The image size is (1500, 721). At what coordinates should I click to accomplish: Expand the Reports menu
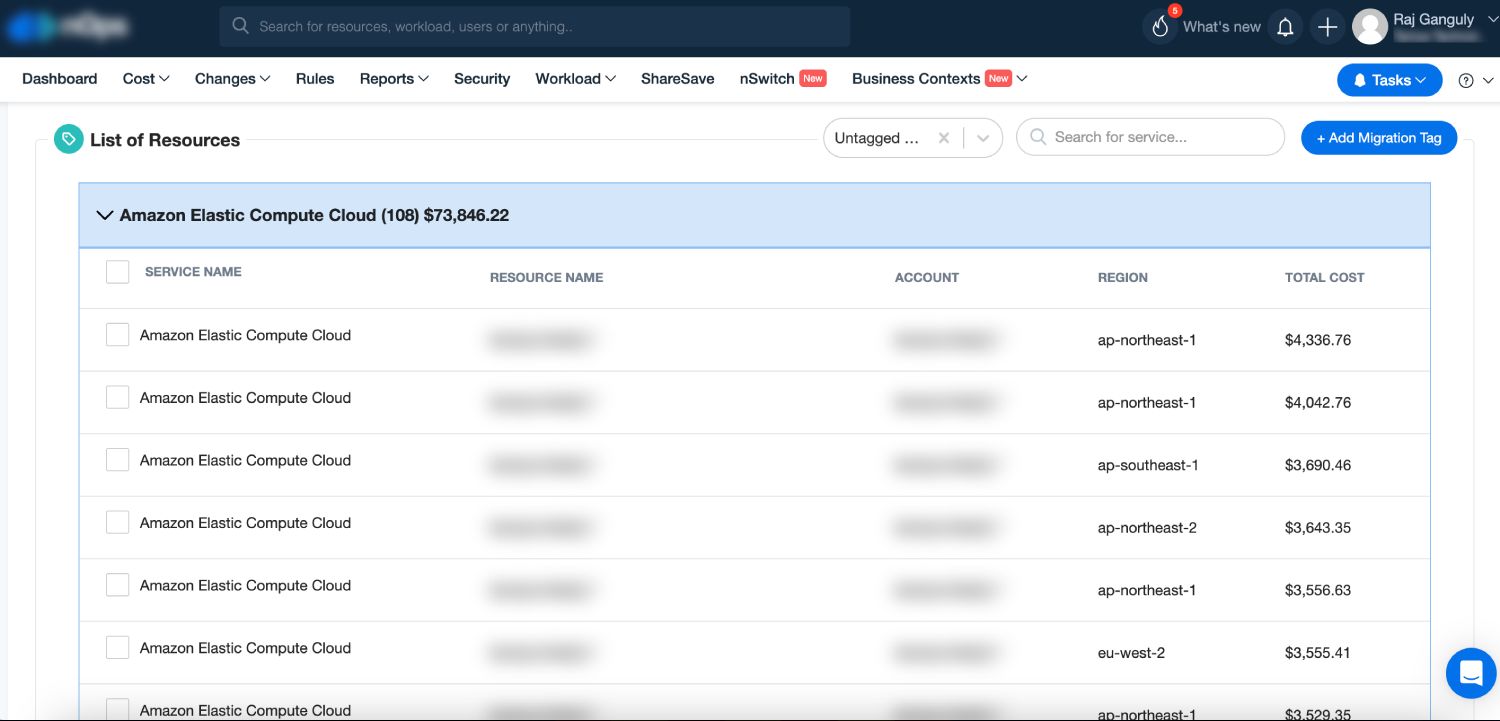coord(394,79)
